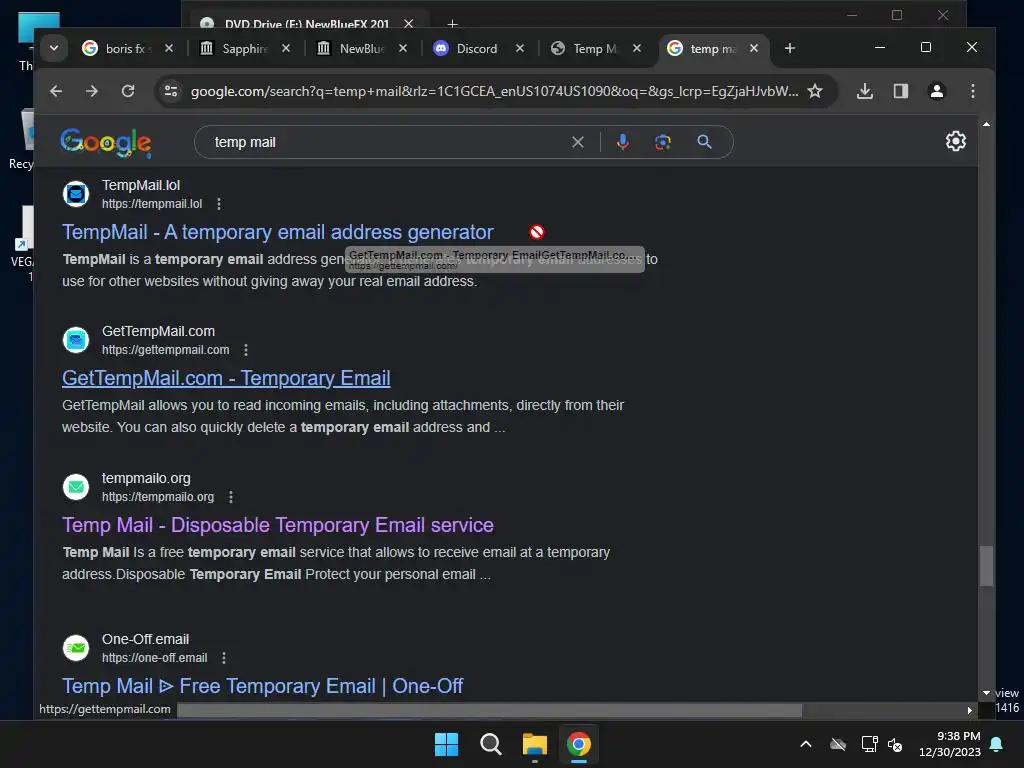Click the Chrome taskbar icon
This screenshot has height=768, width=1024.
click(579, 744)
